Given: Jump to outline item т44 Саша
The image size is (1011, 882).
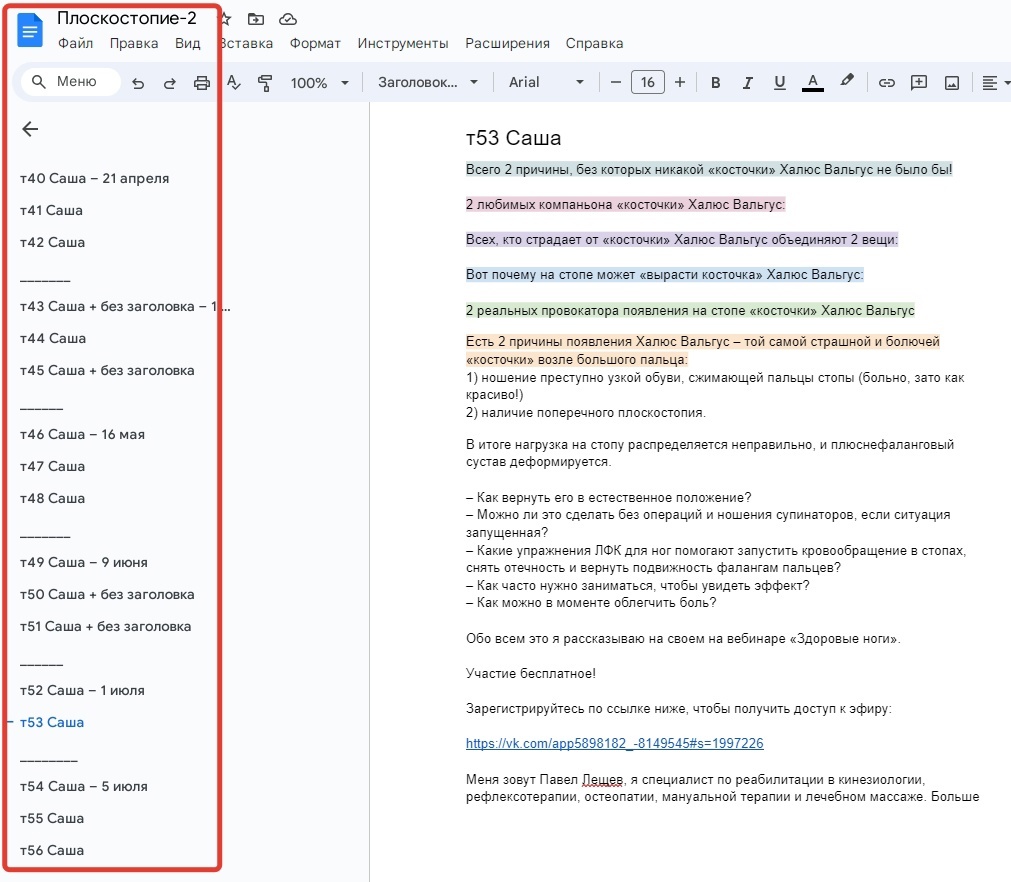Looking at the screenshot, I should coord(53,338).
